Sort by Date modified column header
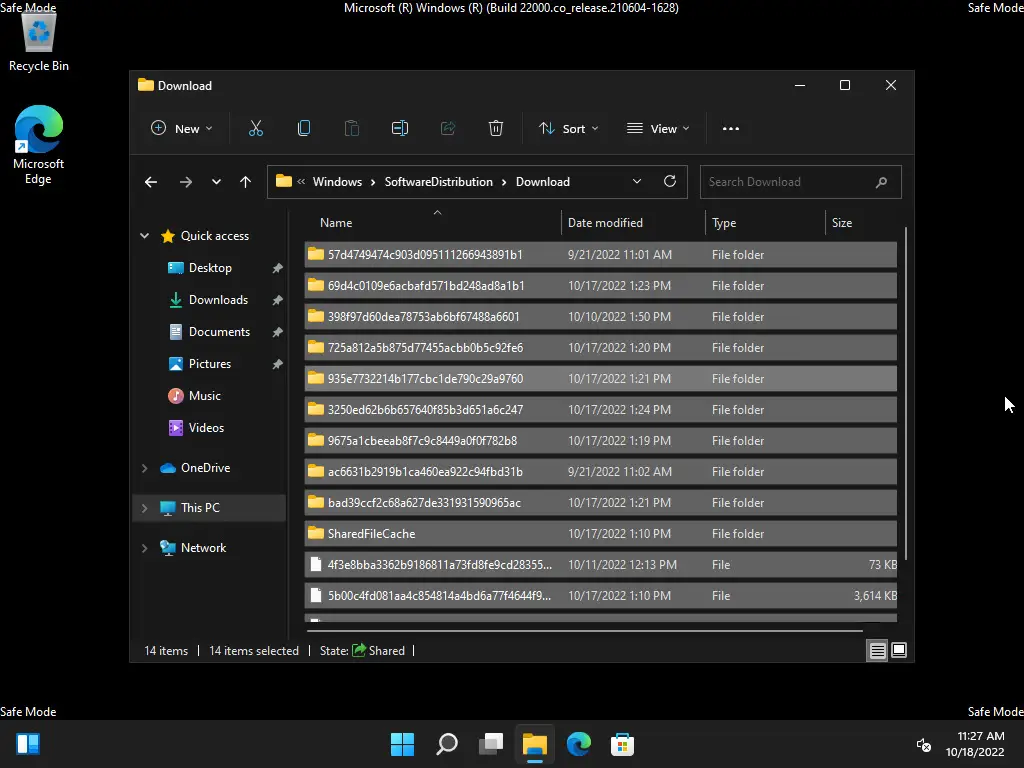1024x768 pixels. pos(633,223)
